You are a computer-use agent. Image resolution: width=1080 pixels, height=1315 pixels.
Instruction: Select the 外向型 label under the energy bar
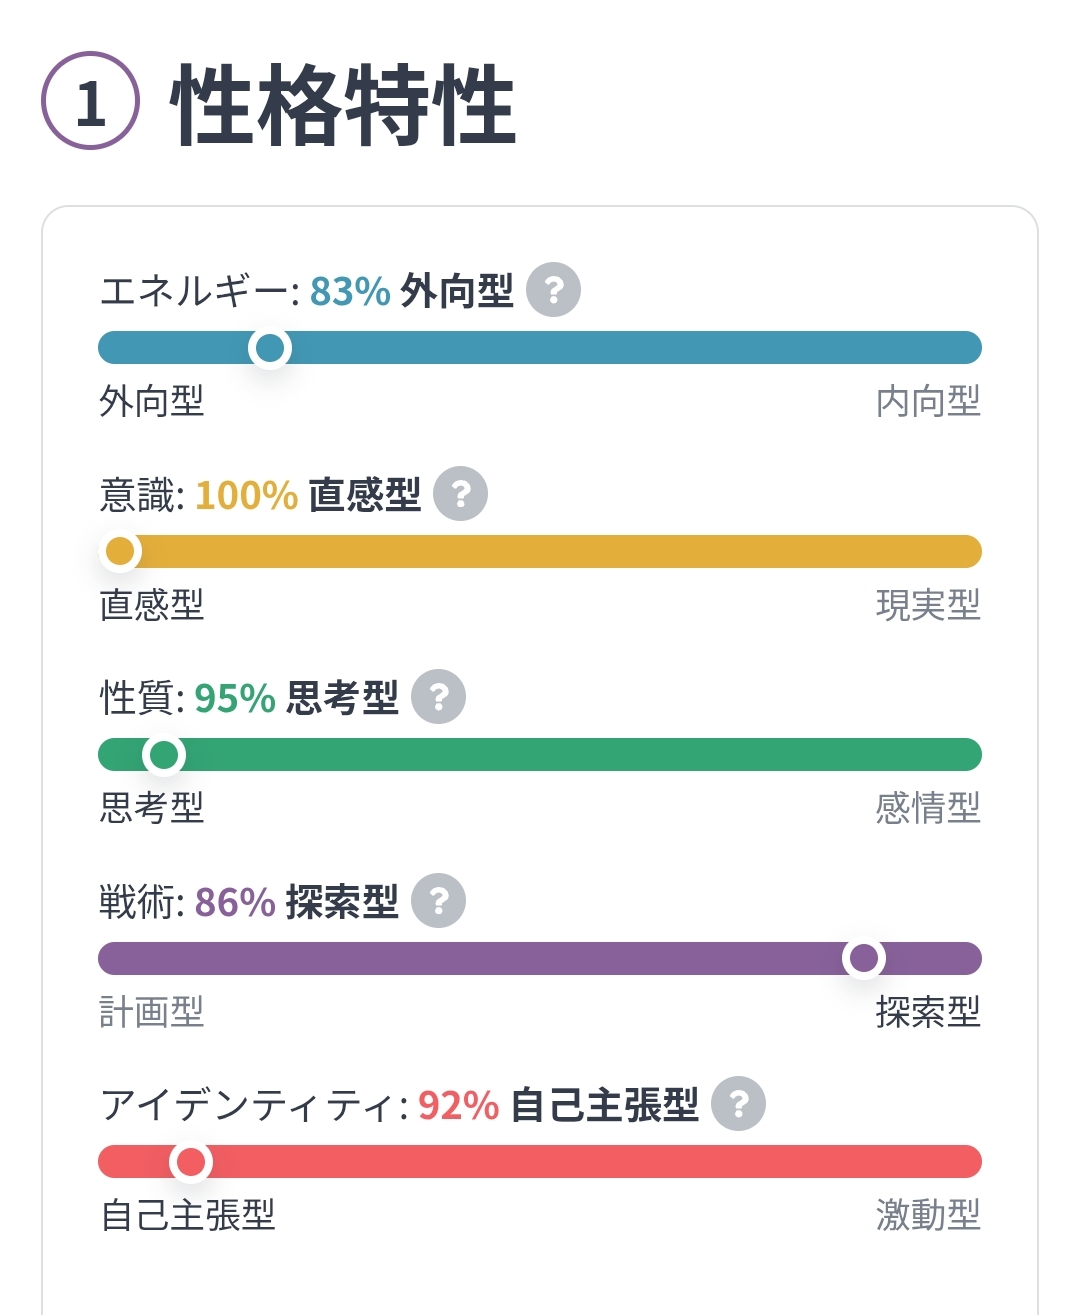[x=150, y=402]
